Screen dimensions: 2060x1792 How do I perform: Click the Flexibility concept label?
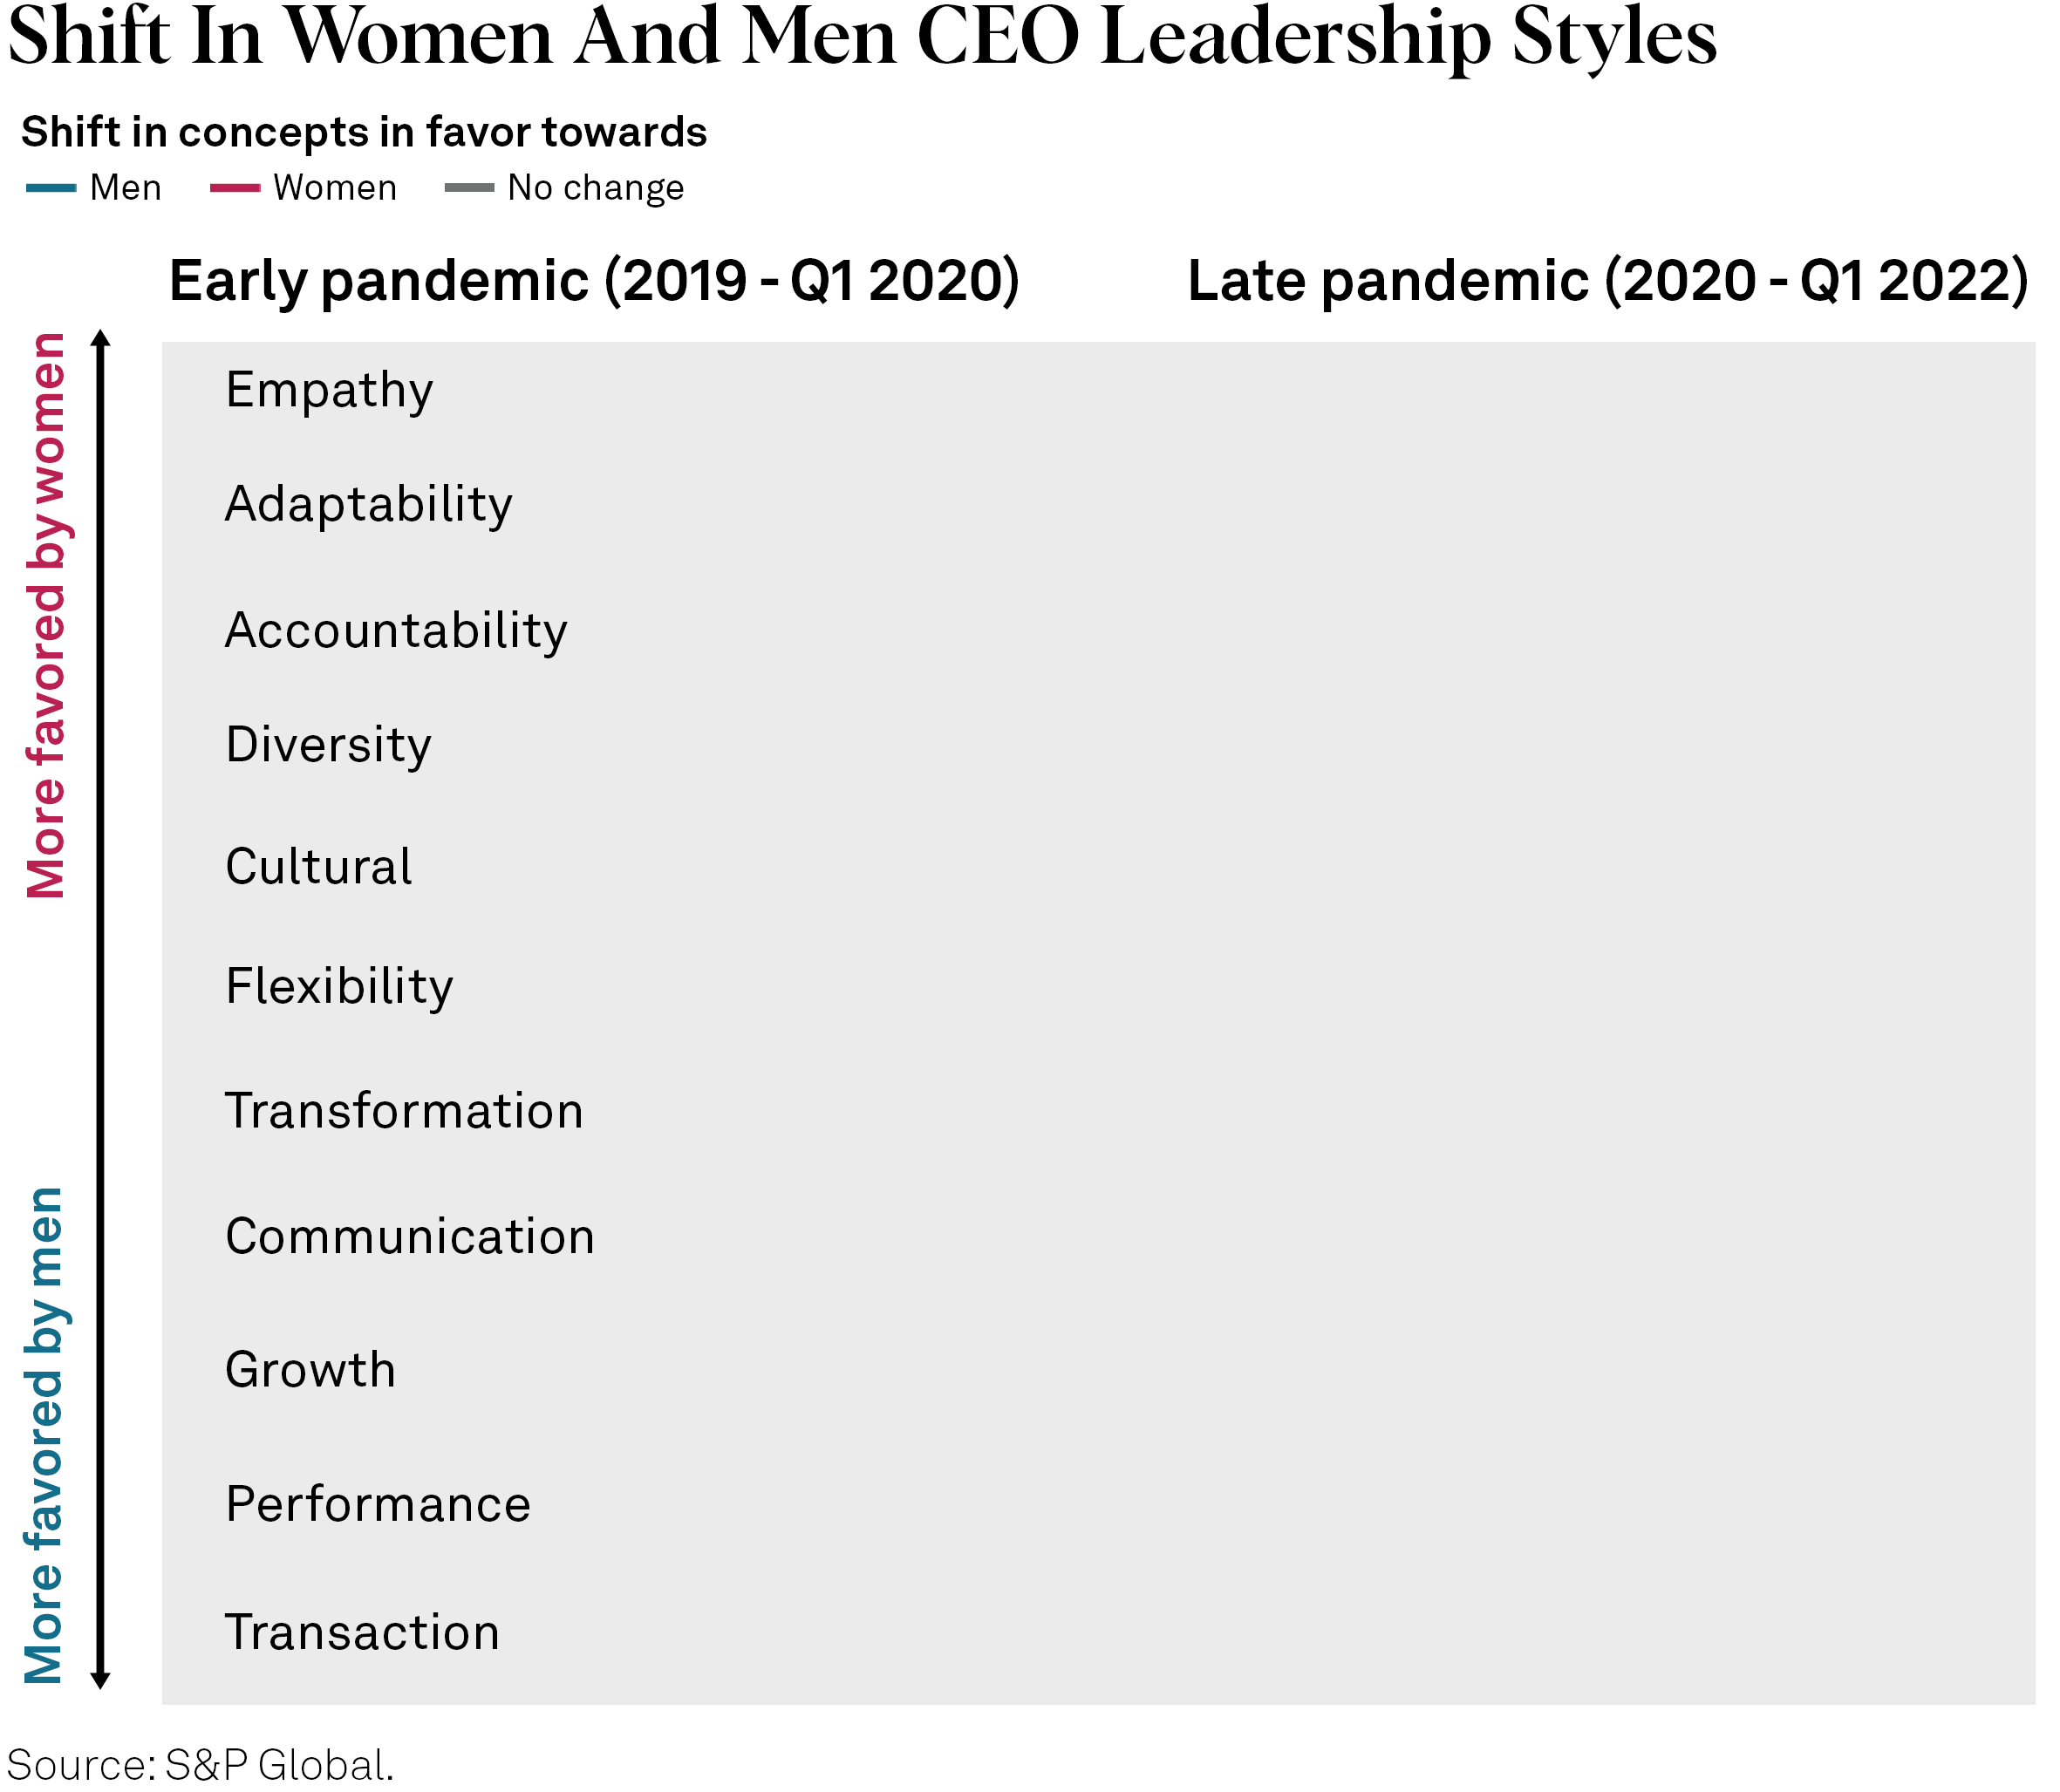pos(339,987)
